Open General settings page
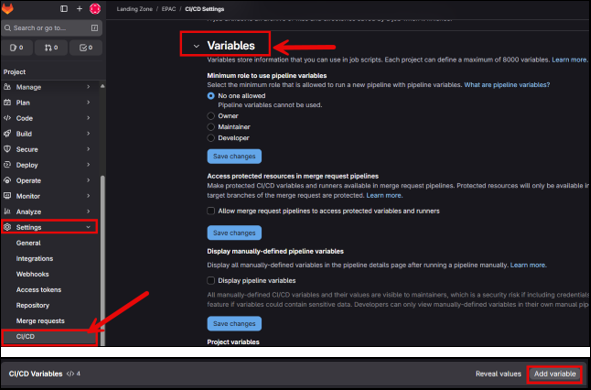Image resolution: width=591 pixels, height=390 pixels. pos(28,243)
